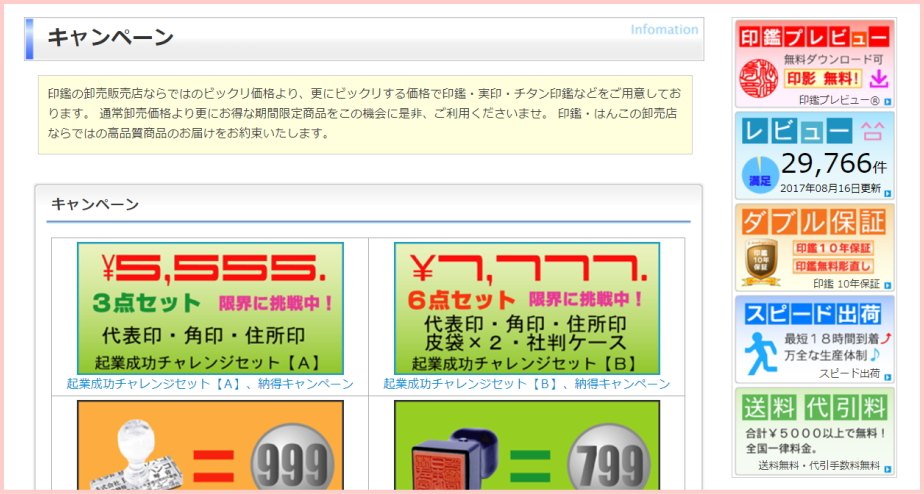Click the pink smiley face icon

point(872,131)
